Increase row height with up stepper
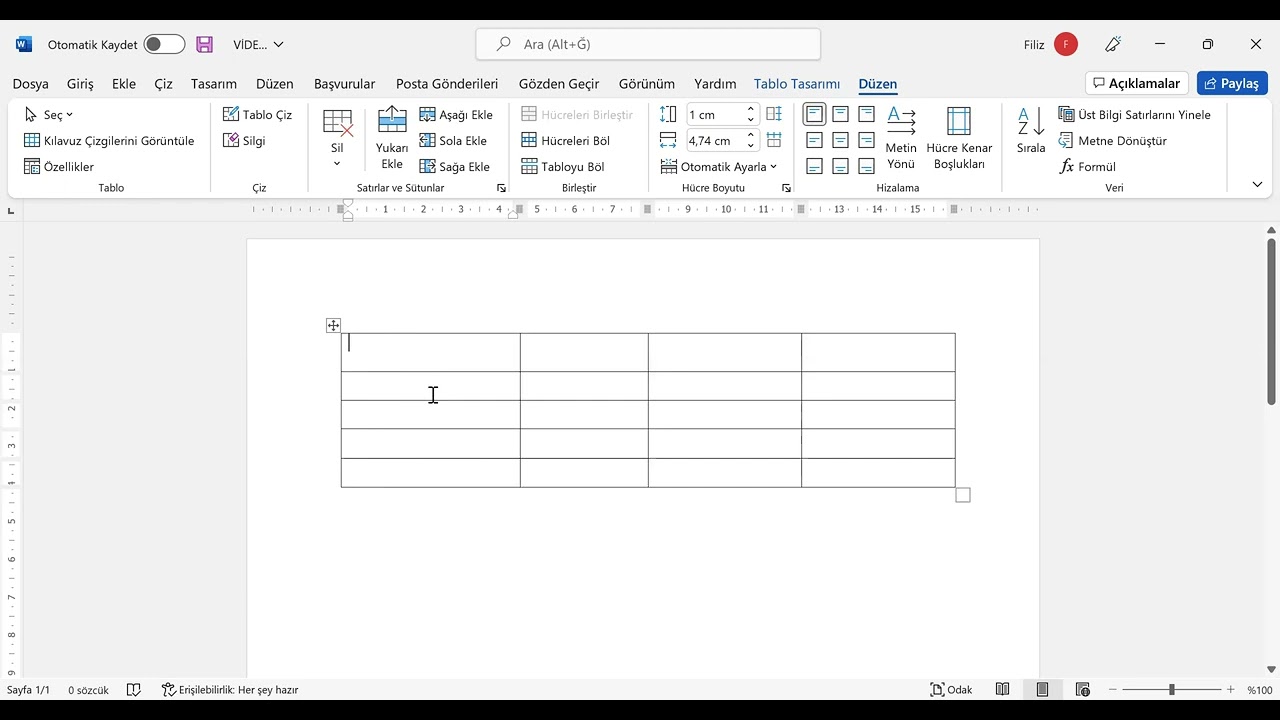The width and height of the screenshot is (1280, 720). coord(751,110)
